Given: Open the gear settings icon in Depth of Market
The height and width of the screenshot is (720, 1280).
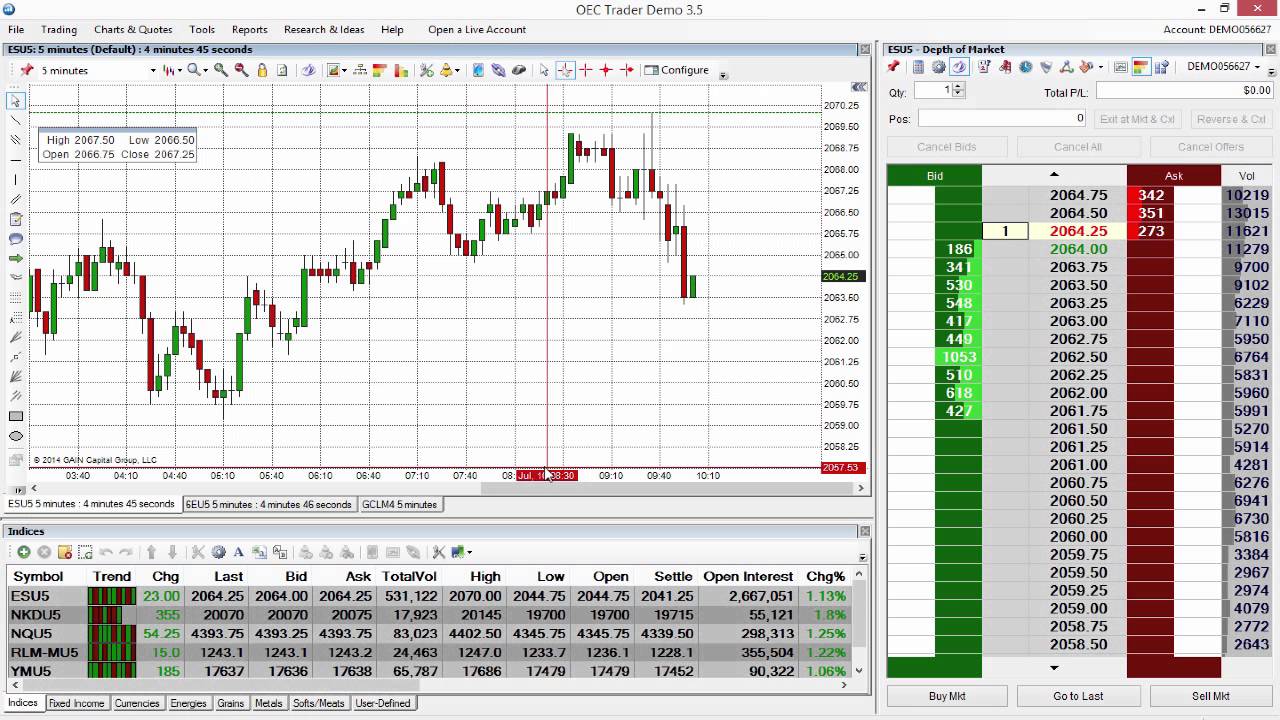Looking at the screenshot, I should 938,67.
